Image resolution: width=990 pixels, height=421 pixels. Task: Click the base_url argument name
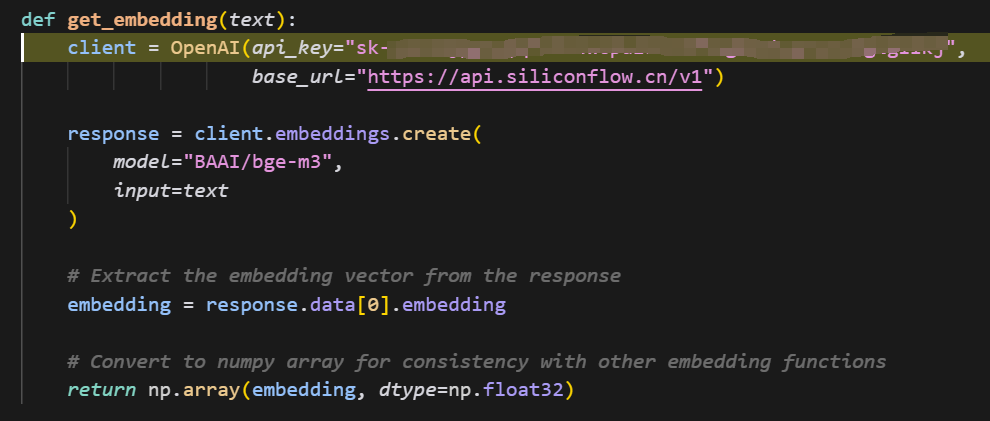(298, 77)
